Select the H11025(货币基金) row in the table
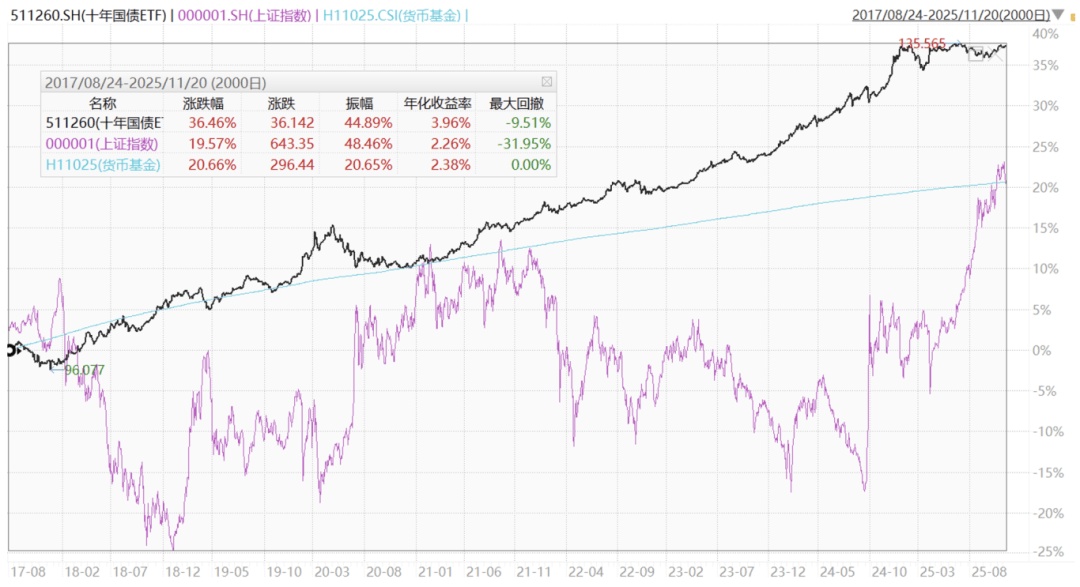 (x=102, y=164)
